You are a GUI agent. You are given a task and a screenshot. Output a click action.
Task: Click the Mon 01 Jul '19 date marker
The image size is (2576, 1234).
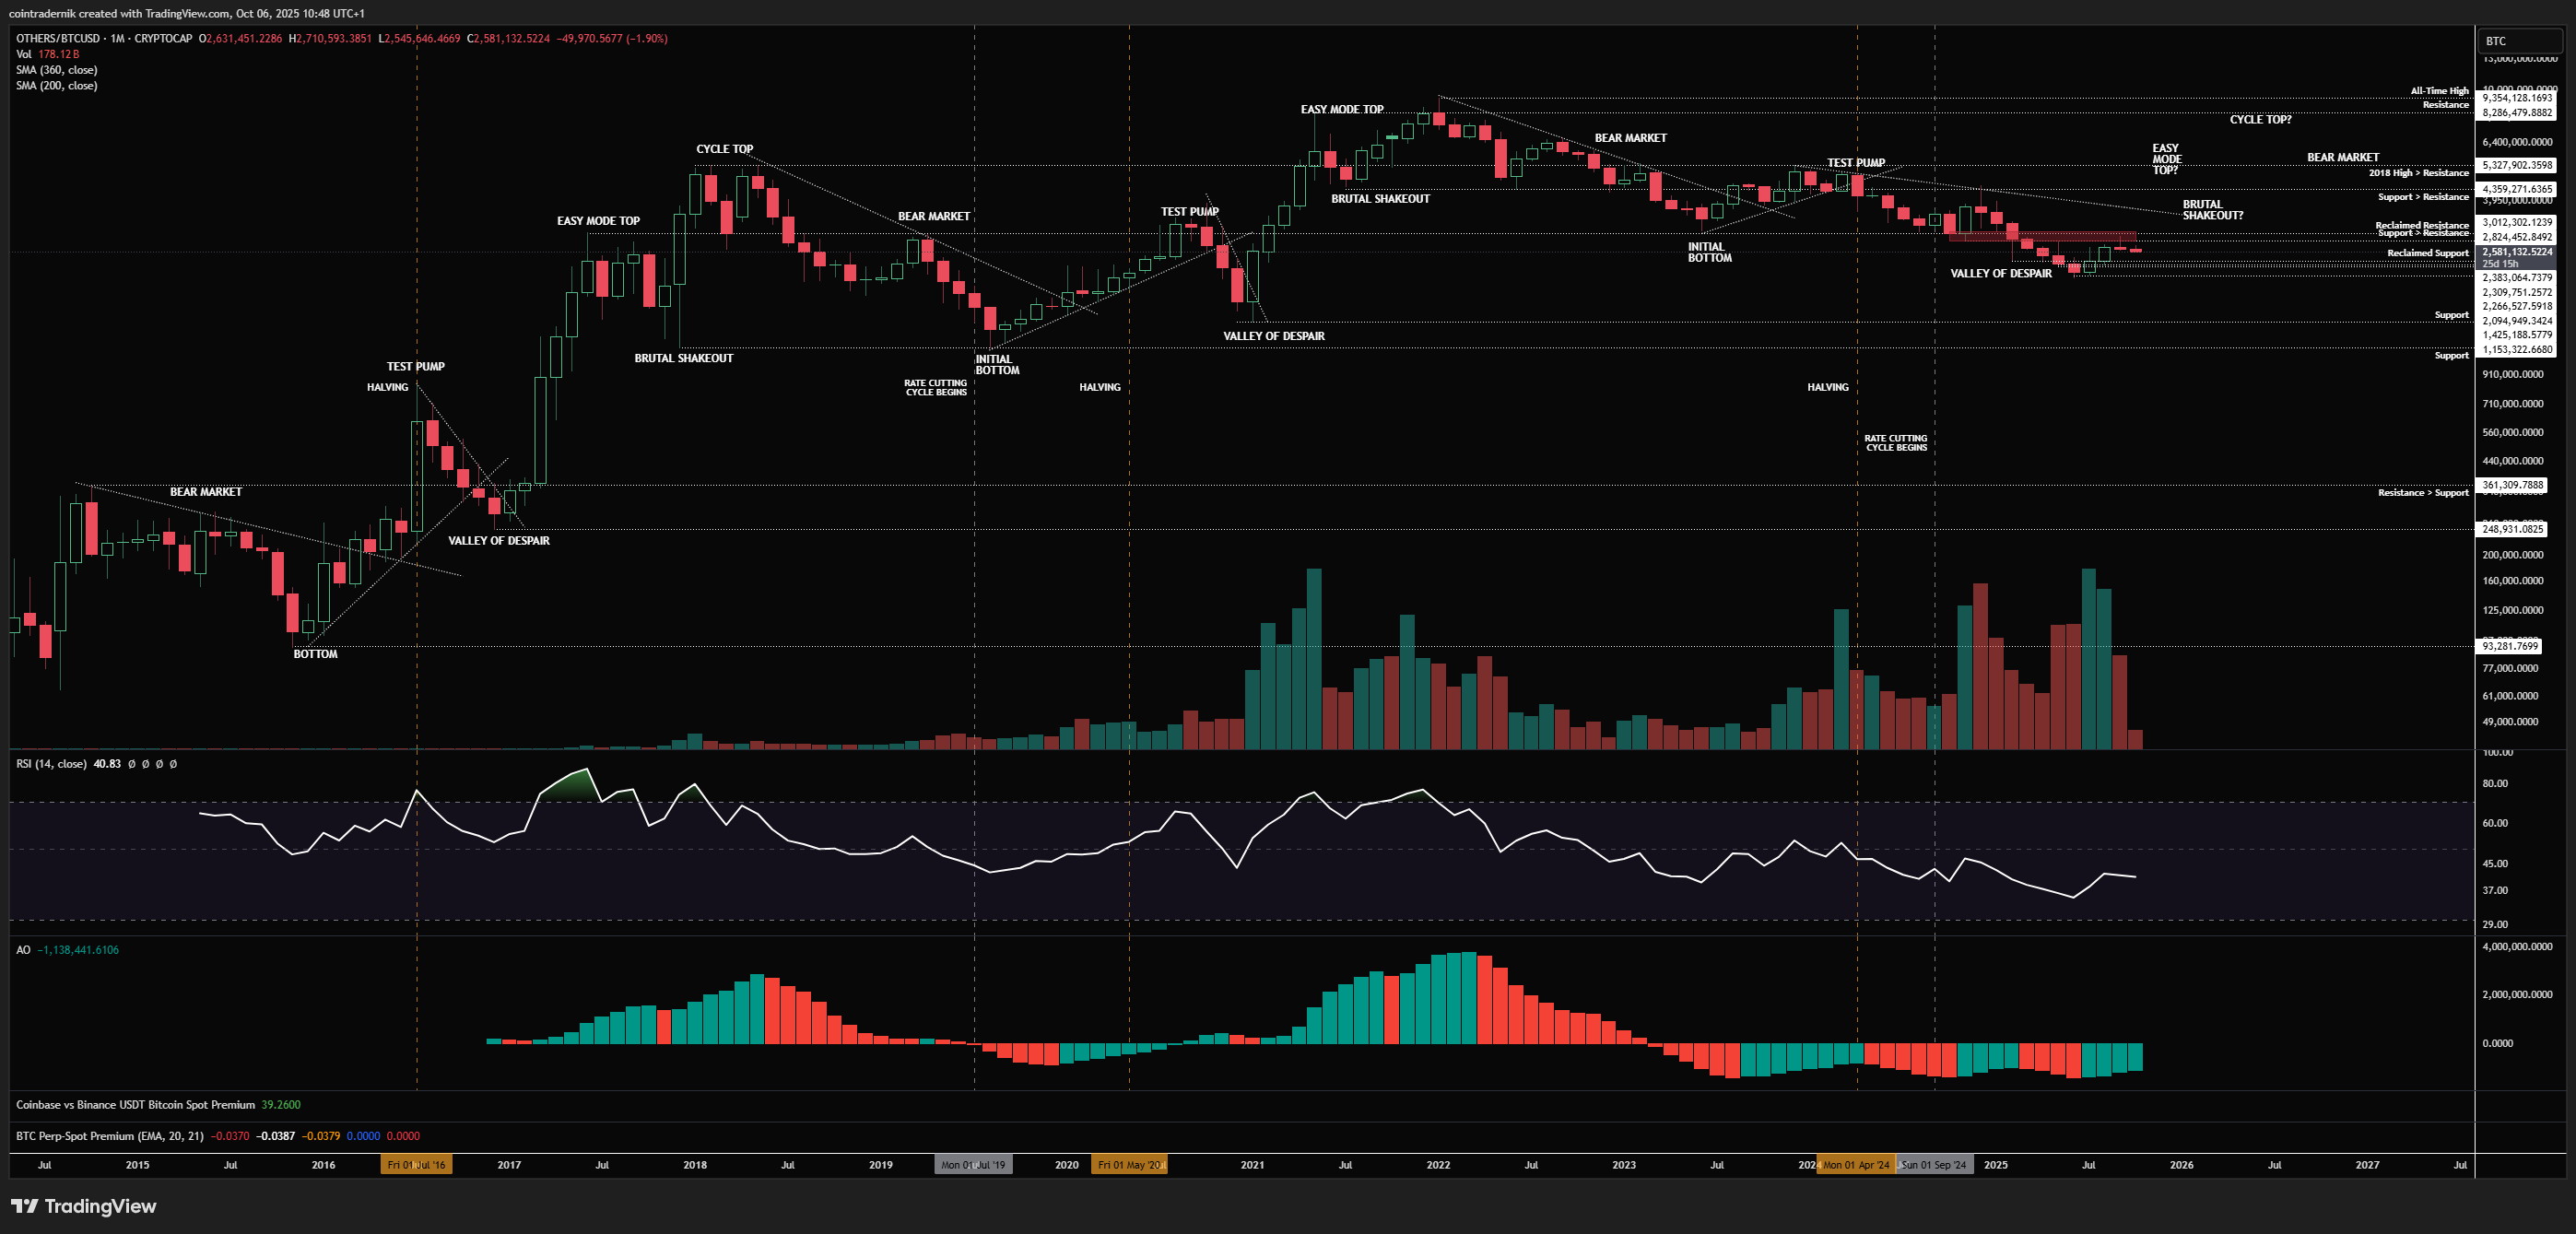(973, 1165)
